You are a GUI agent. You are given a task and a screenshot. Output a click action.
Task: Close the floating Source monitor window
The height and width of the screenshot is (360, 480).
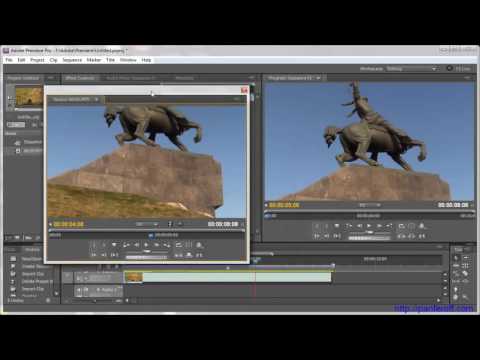pyautogui.click(x=244, y=90)
